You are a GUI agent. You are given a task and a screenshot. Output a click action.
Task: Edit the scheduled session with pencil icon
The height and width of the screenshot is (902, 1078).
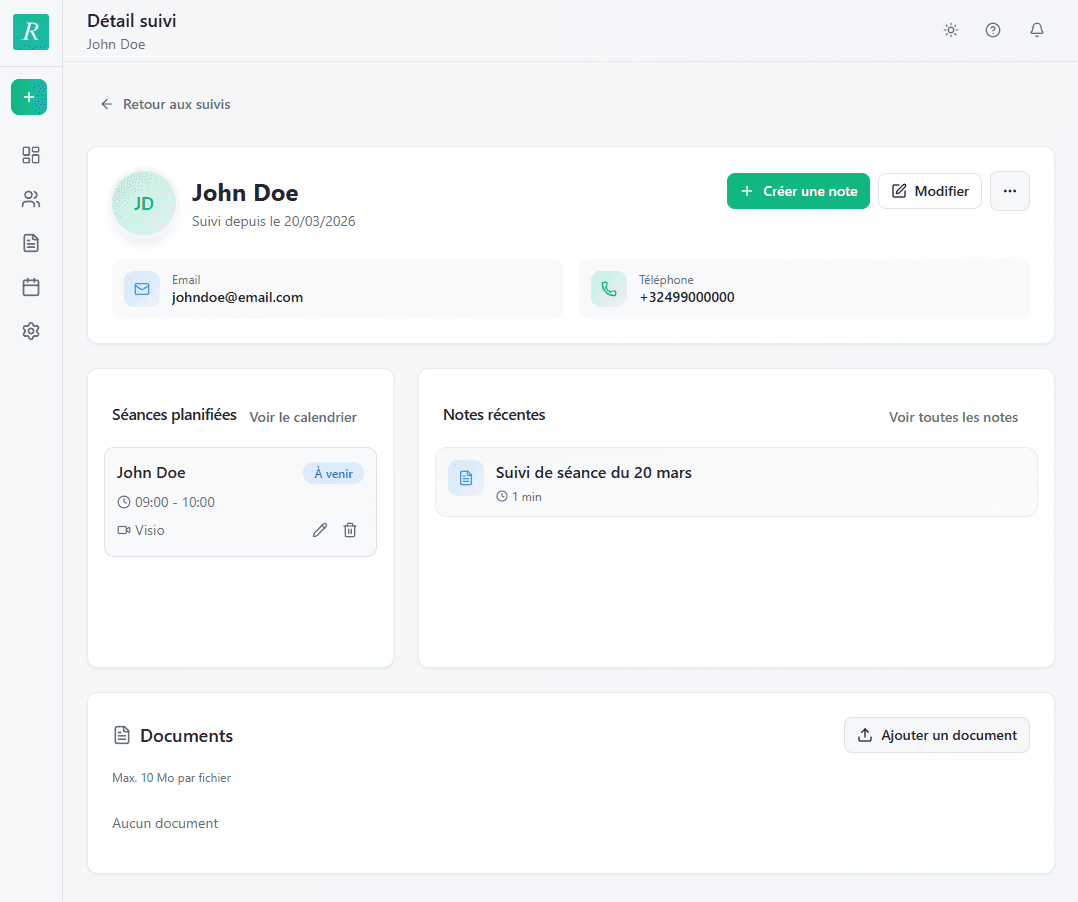(320, 530)
